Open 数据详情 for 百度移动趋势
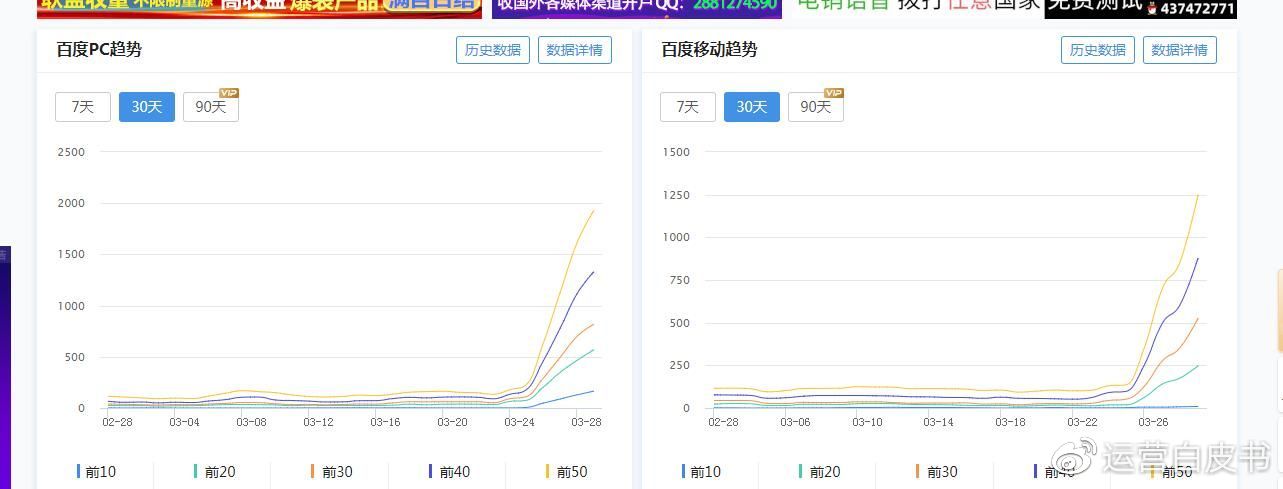Image resolution: width=1283 pixels, height=489 pixels. pyautogui.click(x=1180, y=50)
